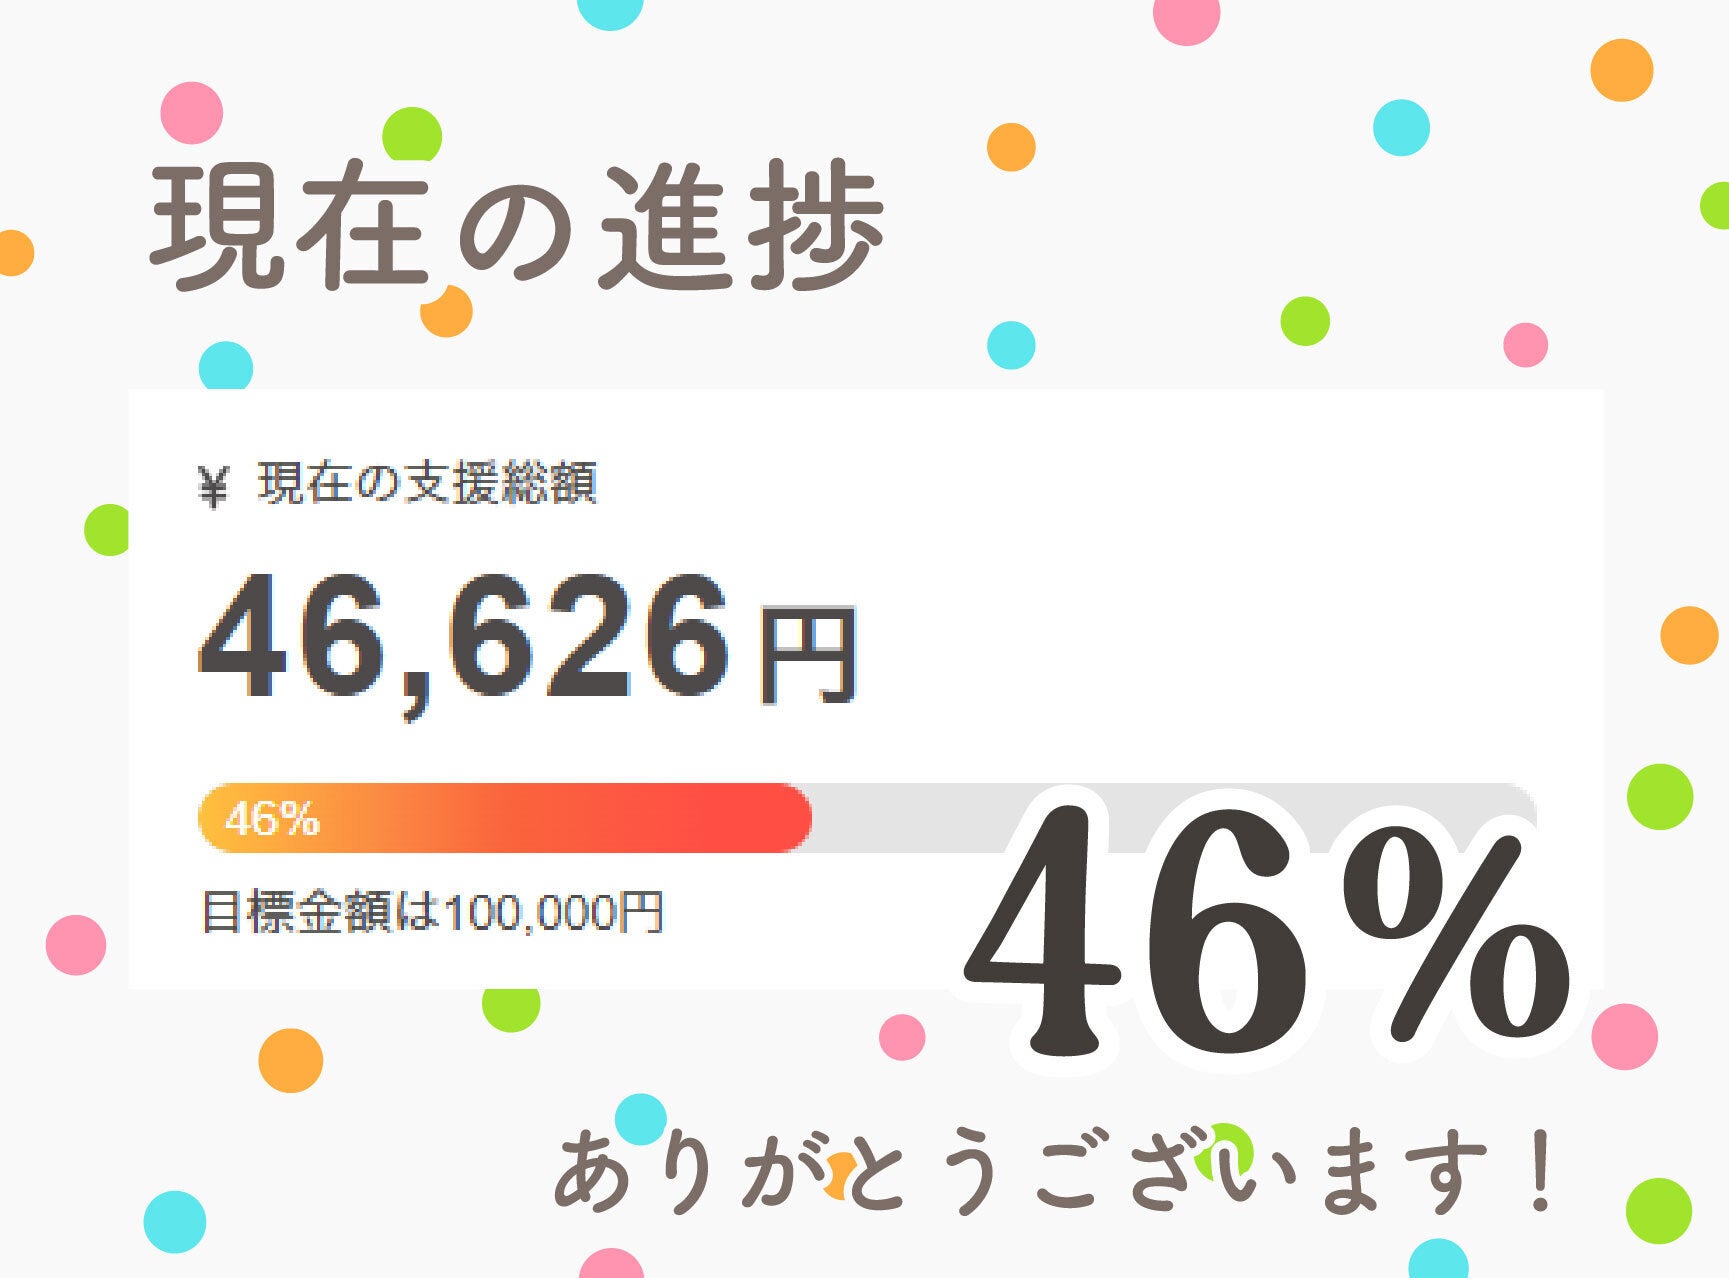Click the 現在の支援総額 label
The image size is (1729, 1278).
coord(427,484)
